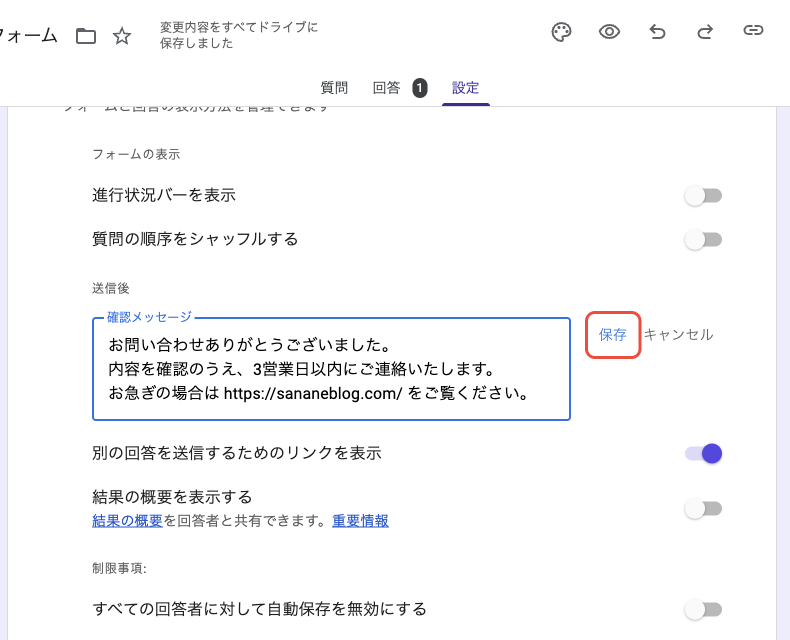Star this form
The image size is (790, 640).
(122, 36)
